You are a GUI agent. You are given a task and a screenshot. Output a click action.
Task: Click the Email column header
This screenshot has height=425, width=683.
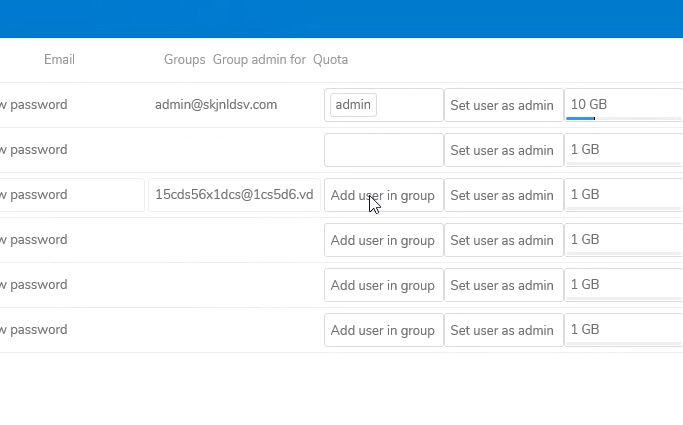tap(59, 60)
